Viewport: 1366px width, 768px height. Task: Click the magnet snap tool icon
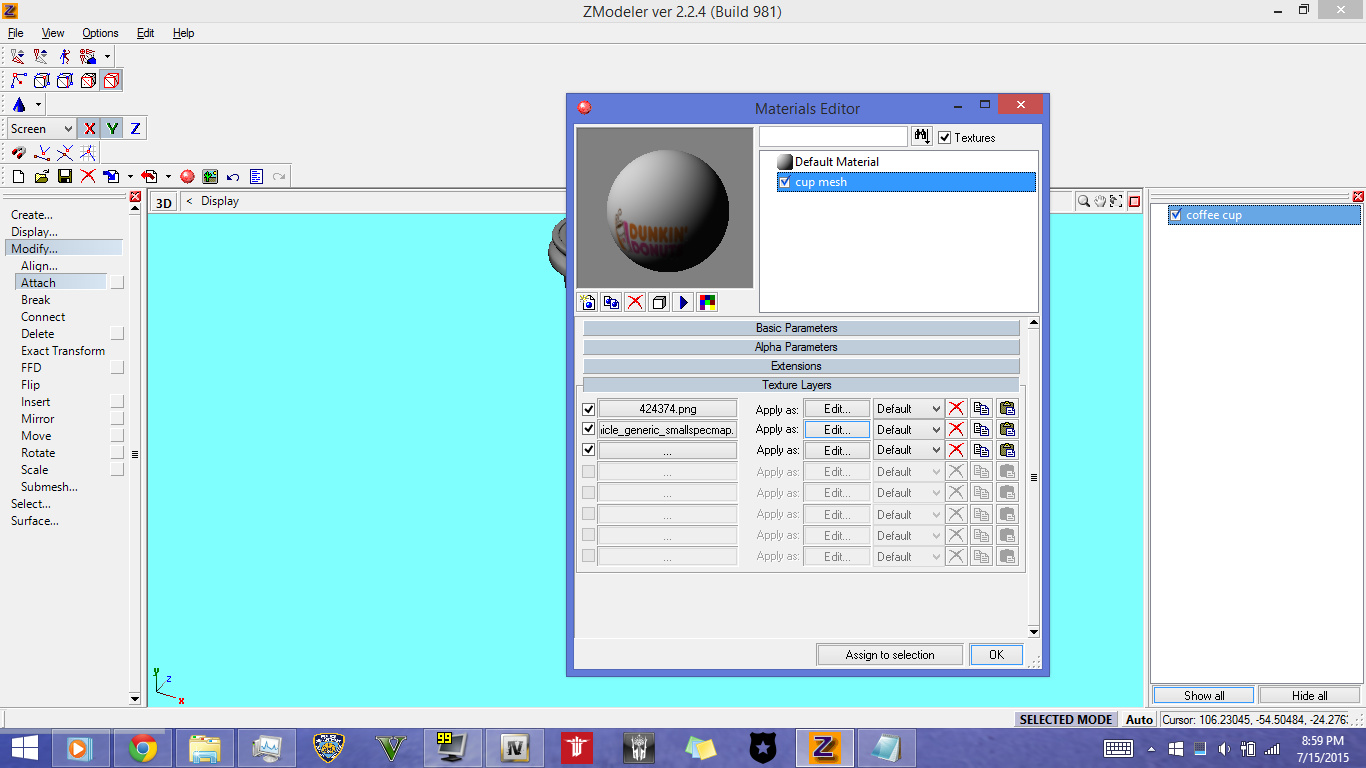[18, 153]
